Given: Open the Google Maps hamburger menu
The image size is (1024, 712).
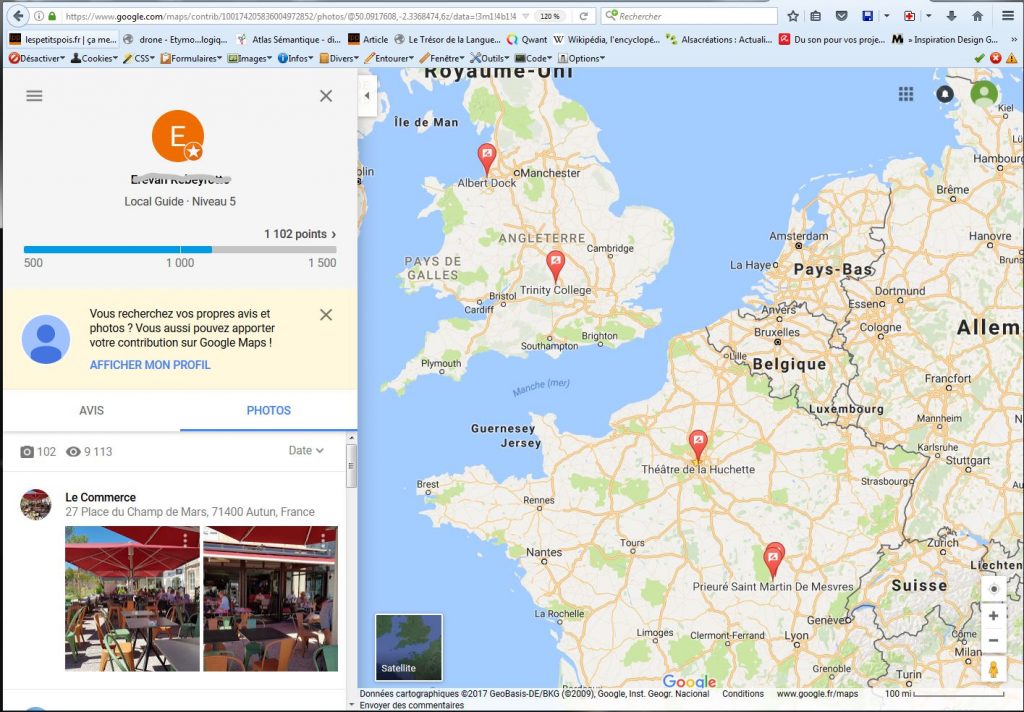Looking at the screenshot, I should click(34, 96).
